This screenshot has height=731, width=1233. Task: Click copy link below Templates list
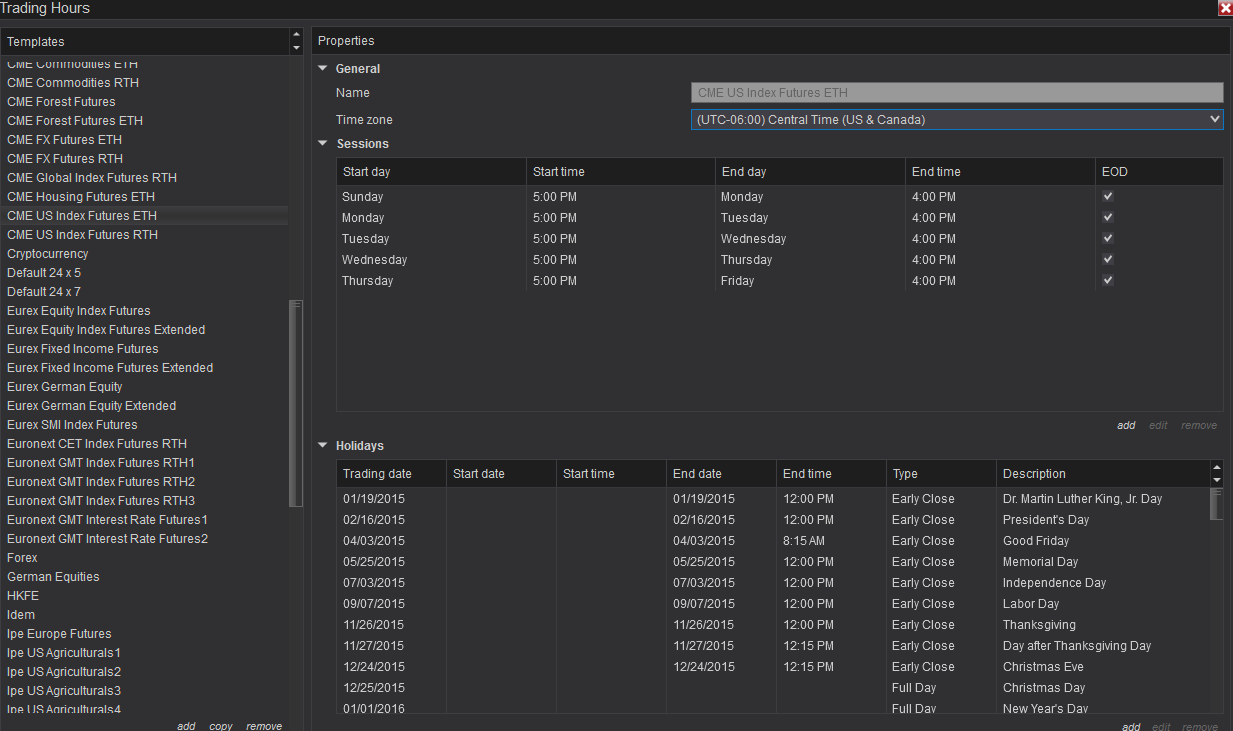[x=221, y=726]
